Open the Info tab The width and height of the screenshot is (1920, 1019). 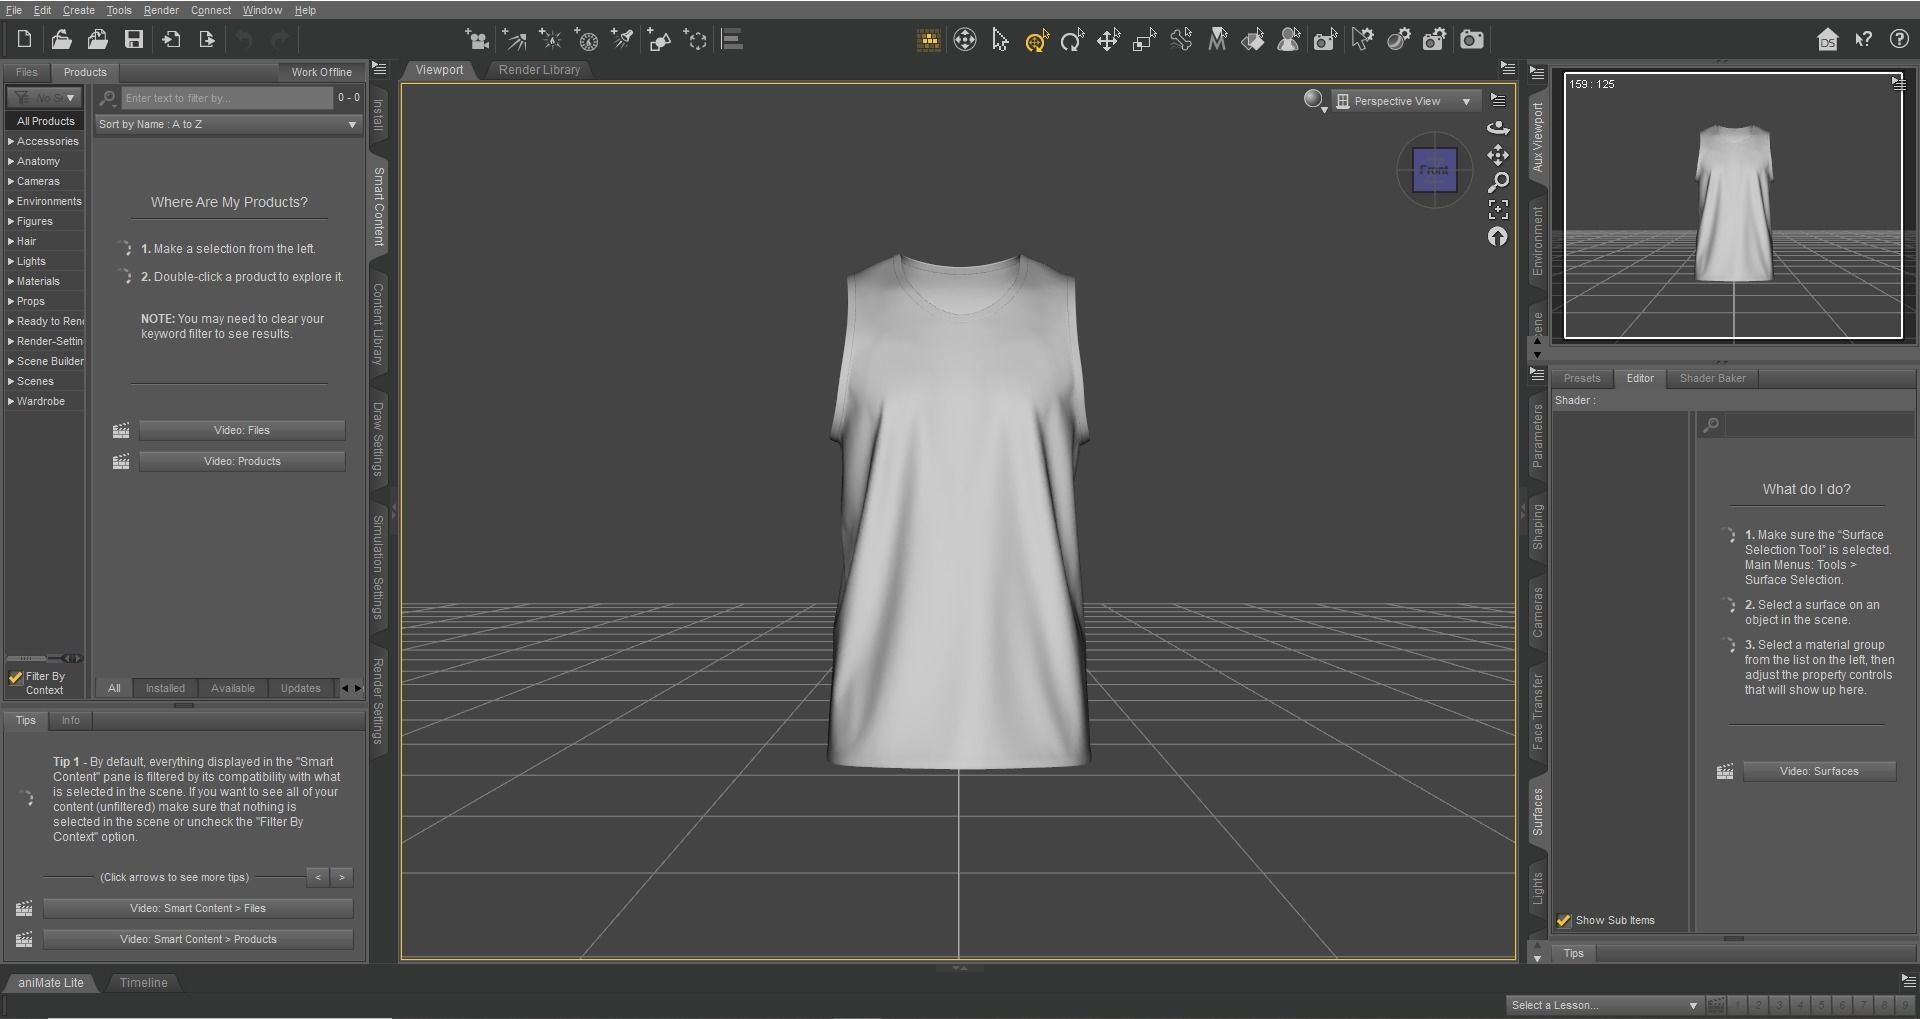[x=70, y=720]
